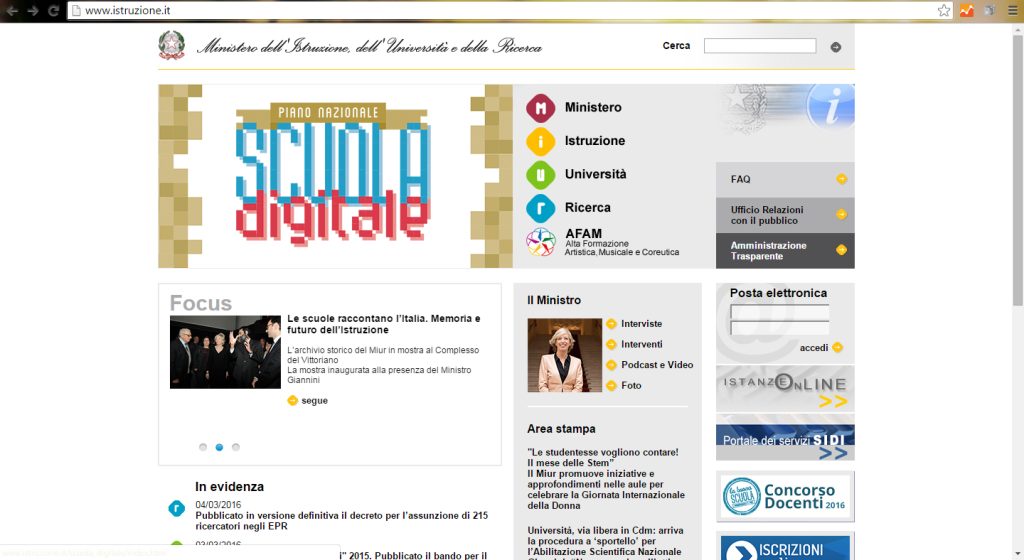This screenshot has width=1024, height=560.
Task: Click the Italian Republic emblem logo
Action: [x=172, y=45]
